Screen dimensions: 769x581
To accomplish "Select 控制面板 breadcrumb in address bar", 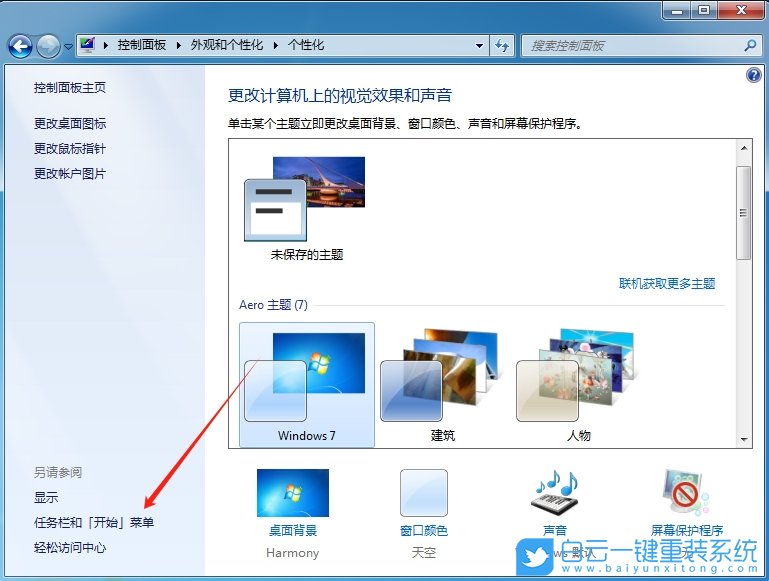I will [x=141, y=45].
